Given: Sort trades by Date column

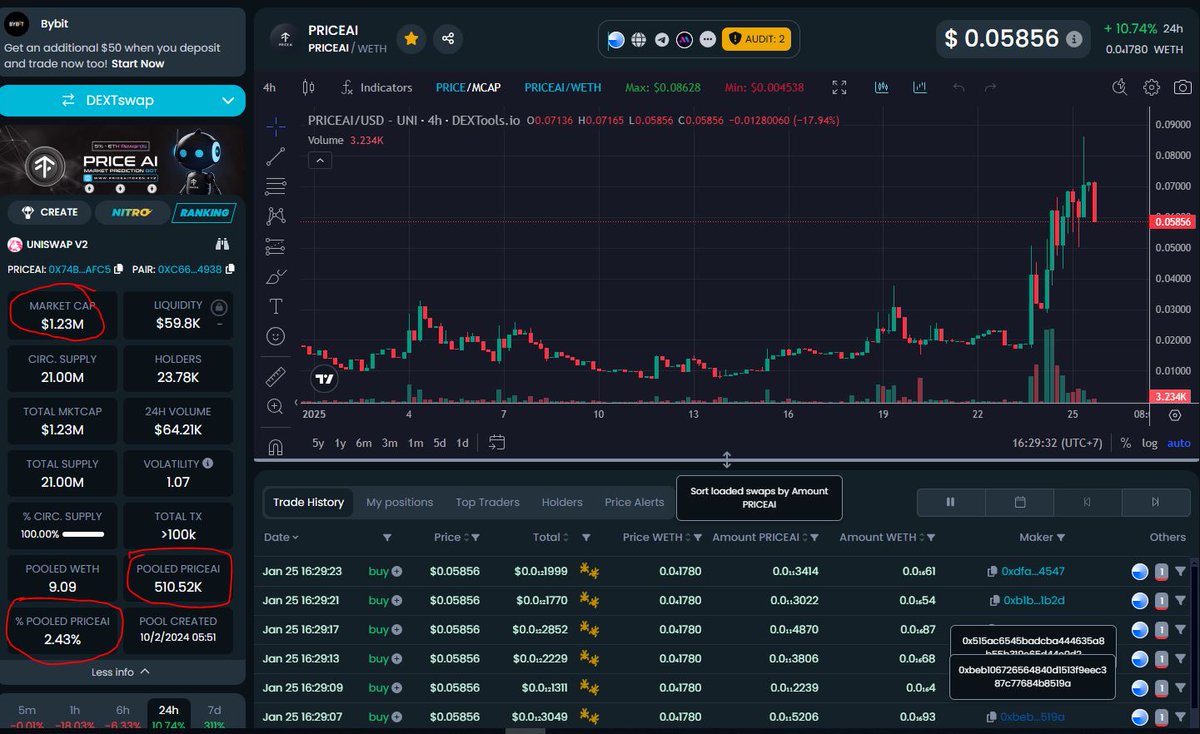Looking at the screenshot, I should pos(281,537).
